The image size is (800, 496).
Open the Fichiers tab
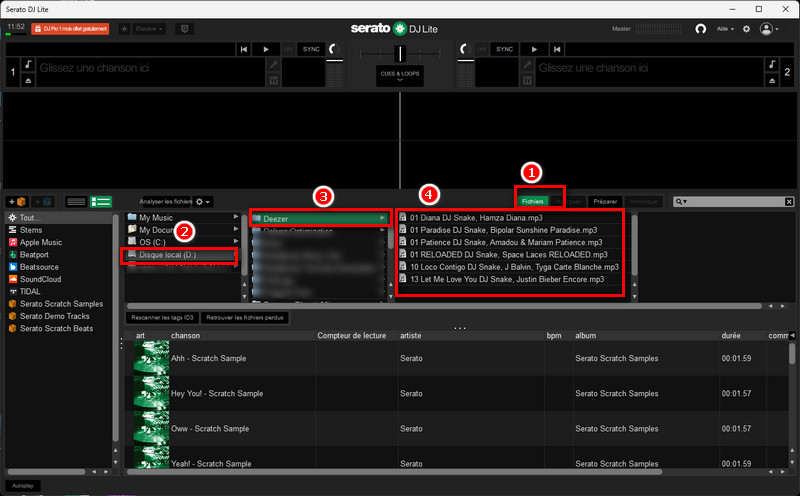533,202
